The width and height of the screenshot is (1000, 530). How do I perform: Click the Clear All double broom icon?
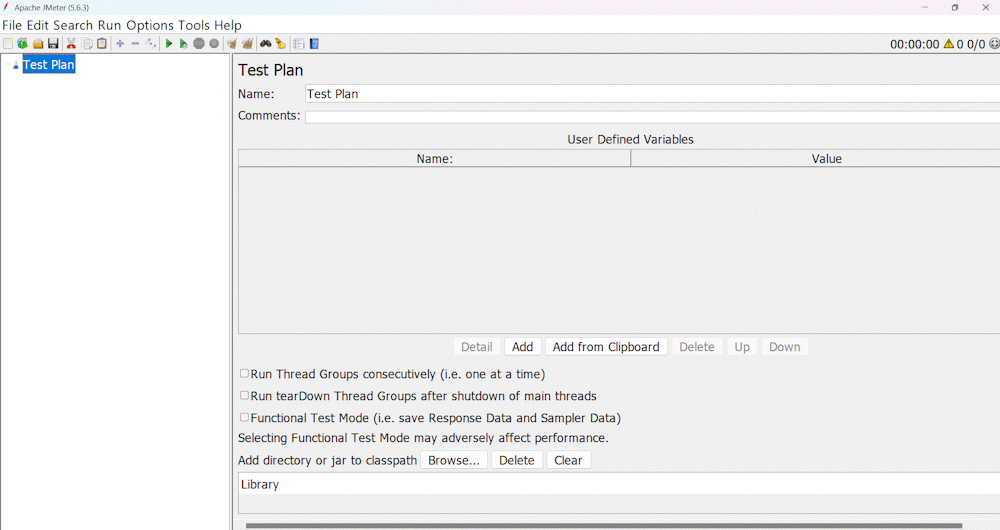pyautogui.click(x=247, y=43)
